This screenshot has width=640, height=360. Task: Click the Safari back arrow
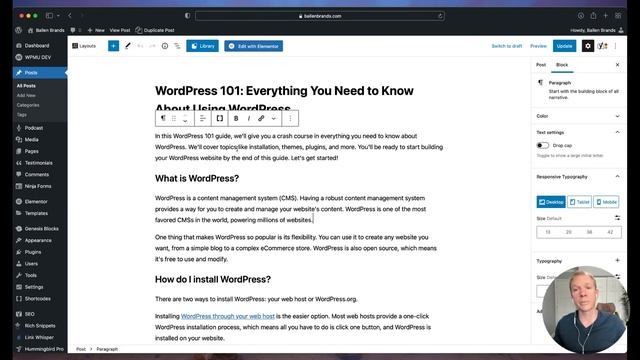(70, 16)
